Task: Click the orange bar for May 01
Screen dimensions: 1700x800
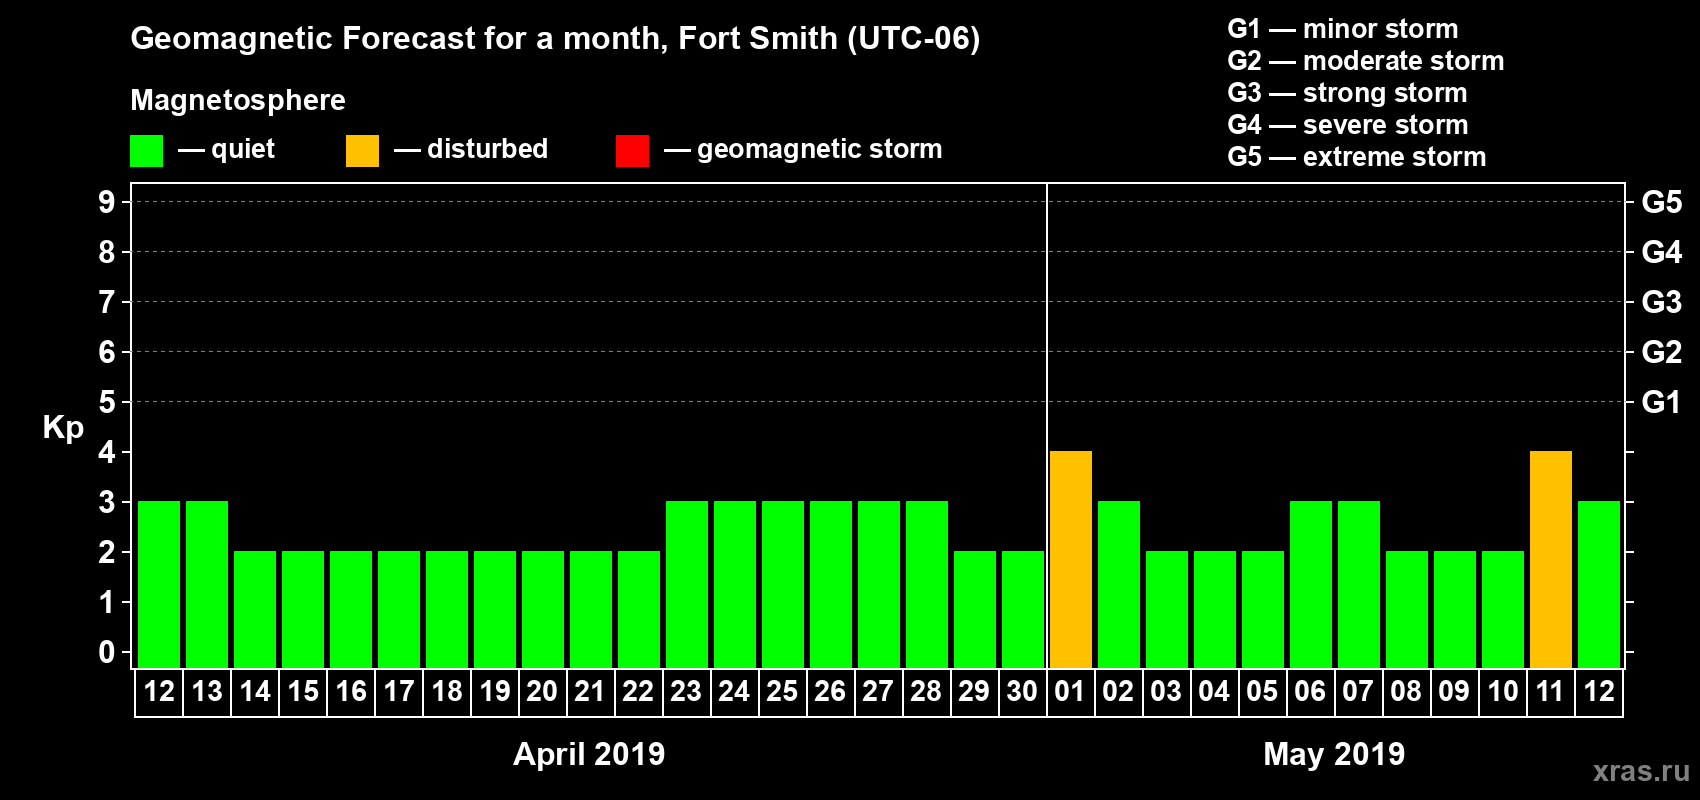Action: 1071,559
